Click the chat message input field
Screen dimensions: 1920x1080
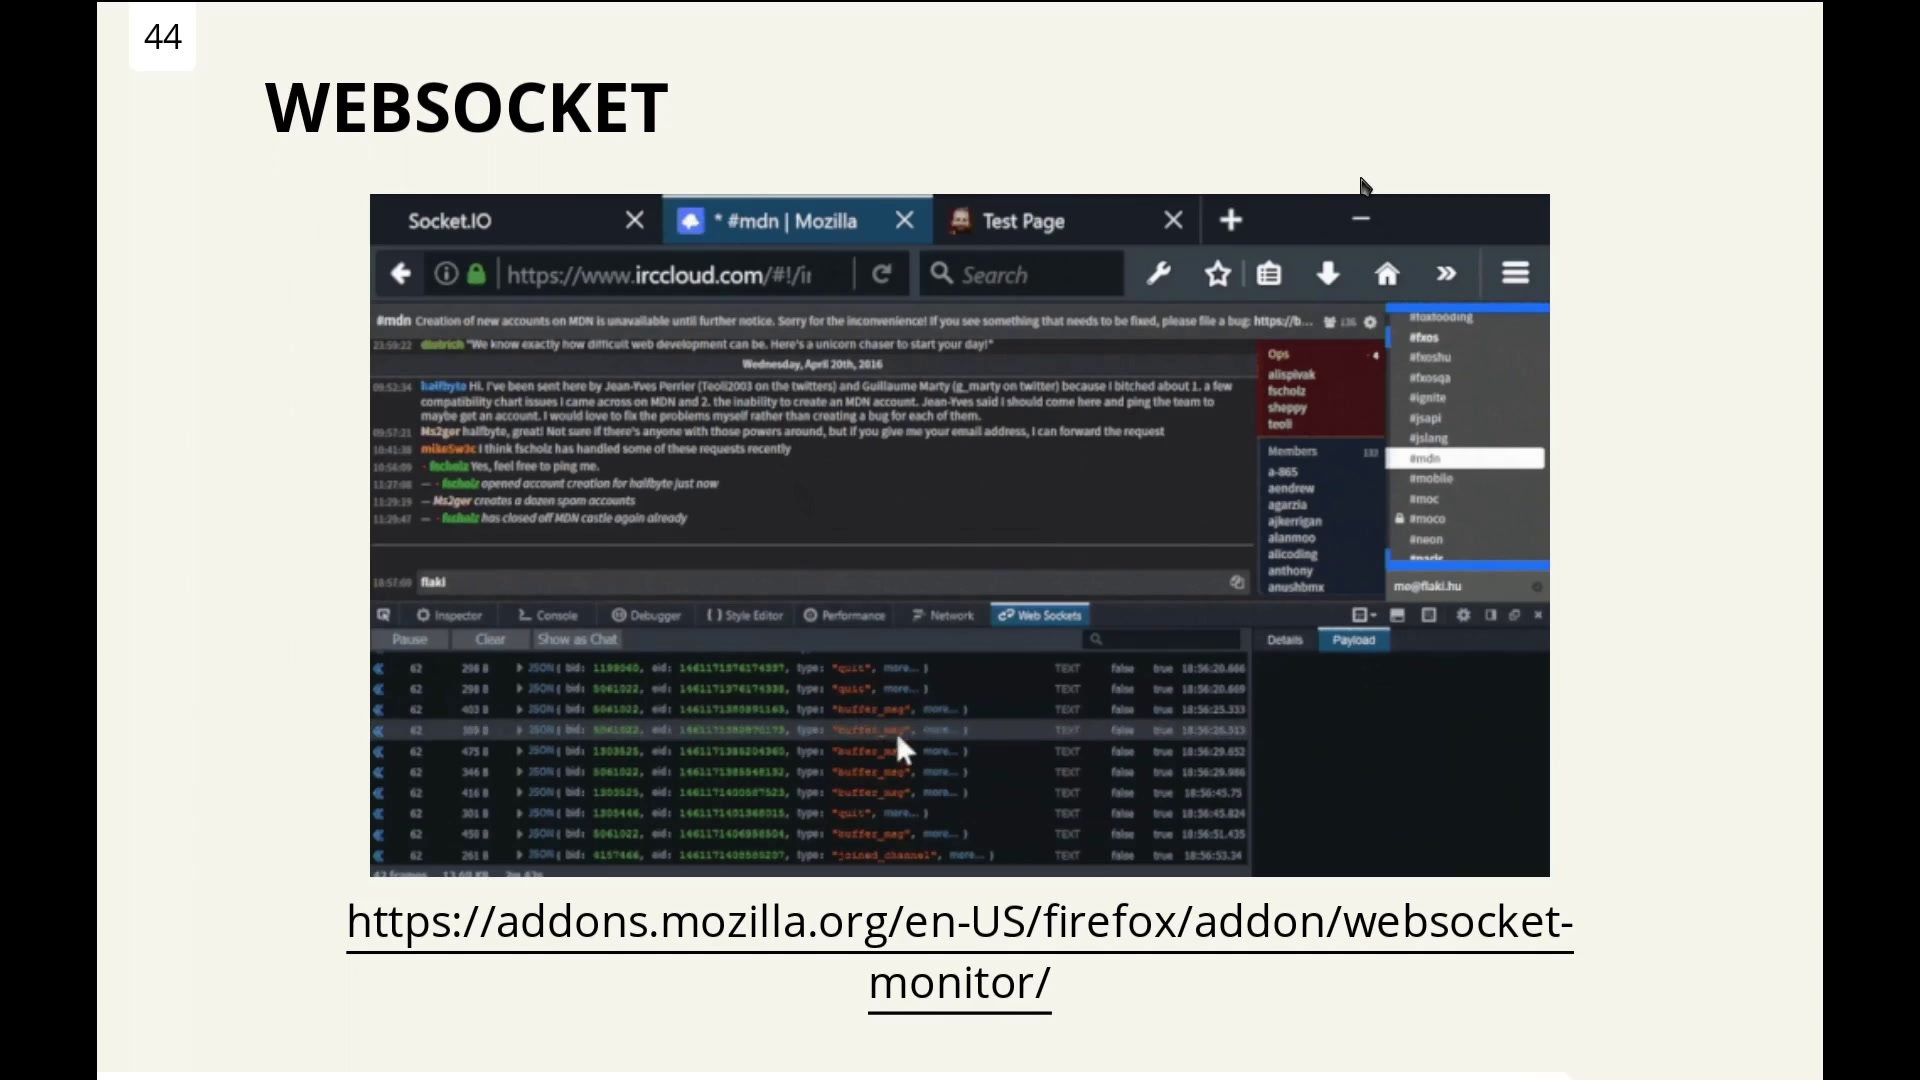(835, 582)
